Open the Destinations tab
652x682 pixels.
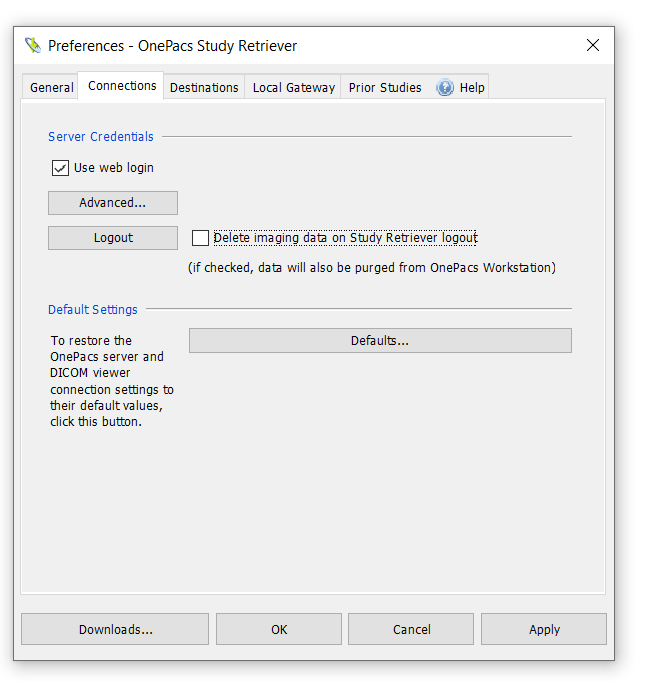click(x=204, y=87)
